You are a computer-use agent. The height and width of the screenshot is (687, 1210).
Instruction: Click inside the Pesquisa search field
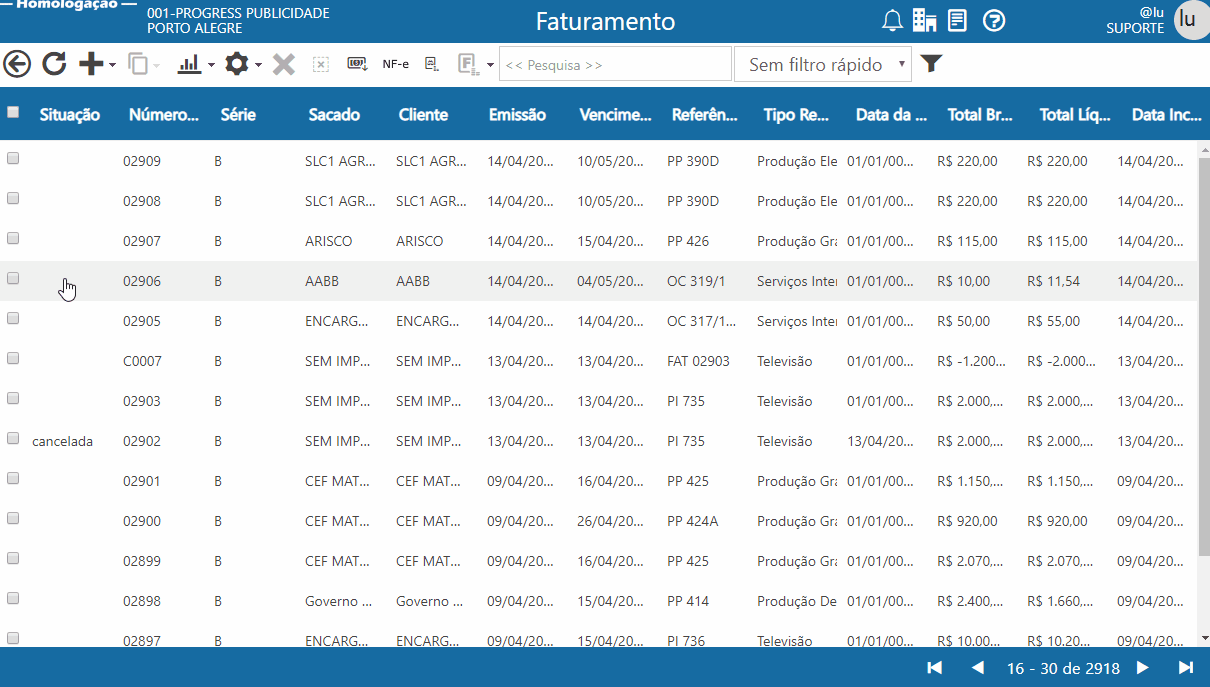[x=615, y=64]
